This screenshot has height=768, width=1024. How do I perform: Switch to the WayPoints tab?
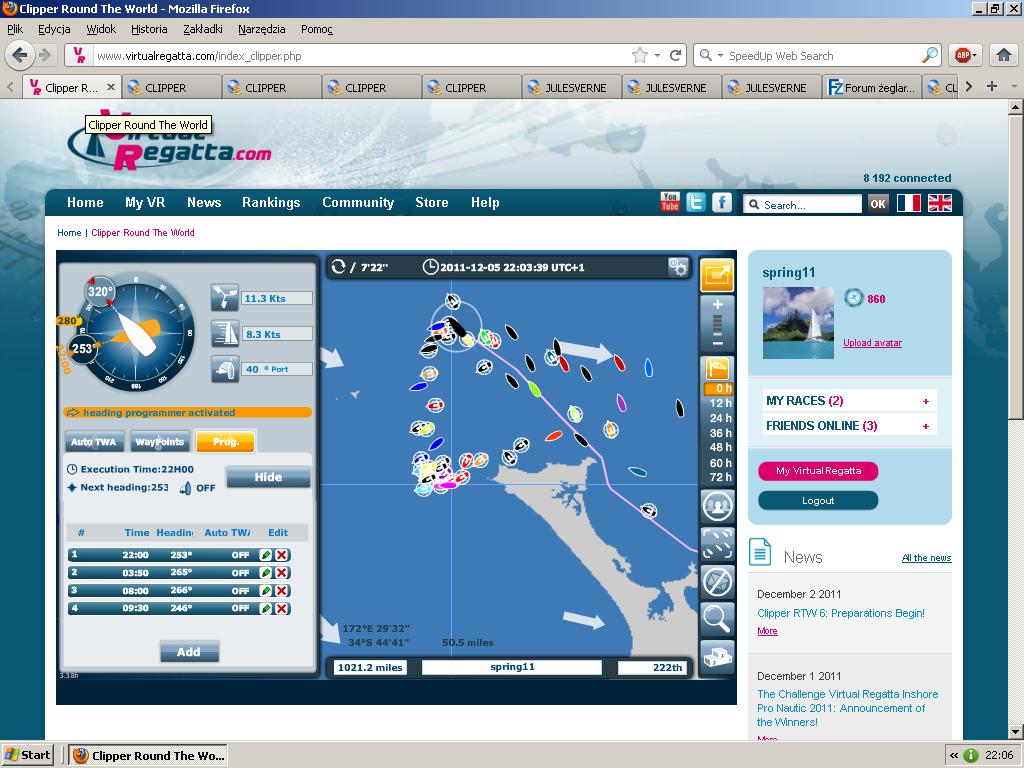(x=159, y=441)
